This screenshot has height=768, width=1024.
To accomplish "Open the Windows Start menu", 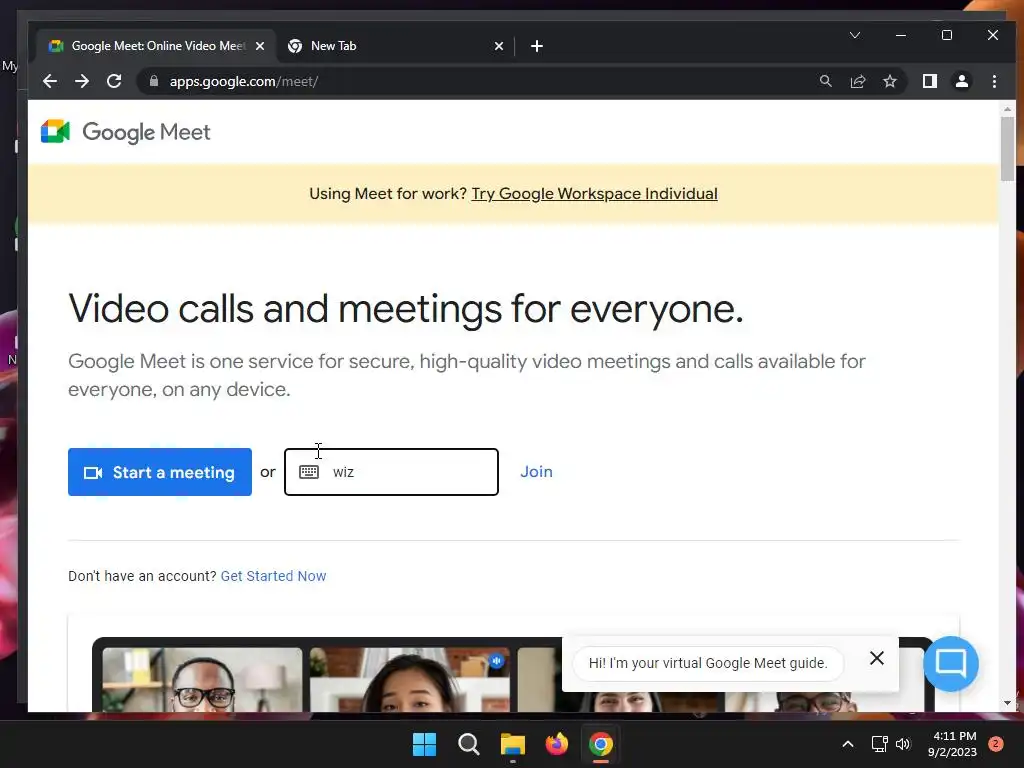I will pyautogui.click(x=424, y=744).
